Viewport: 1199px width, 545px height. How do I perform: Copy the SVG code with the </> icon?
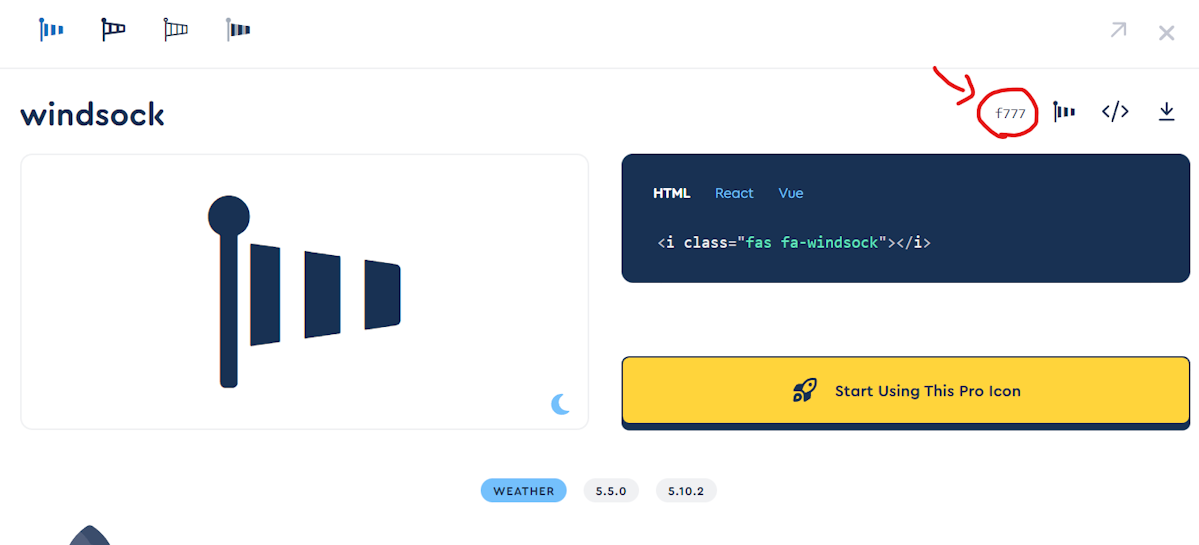tap(1115, 112)
